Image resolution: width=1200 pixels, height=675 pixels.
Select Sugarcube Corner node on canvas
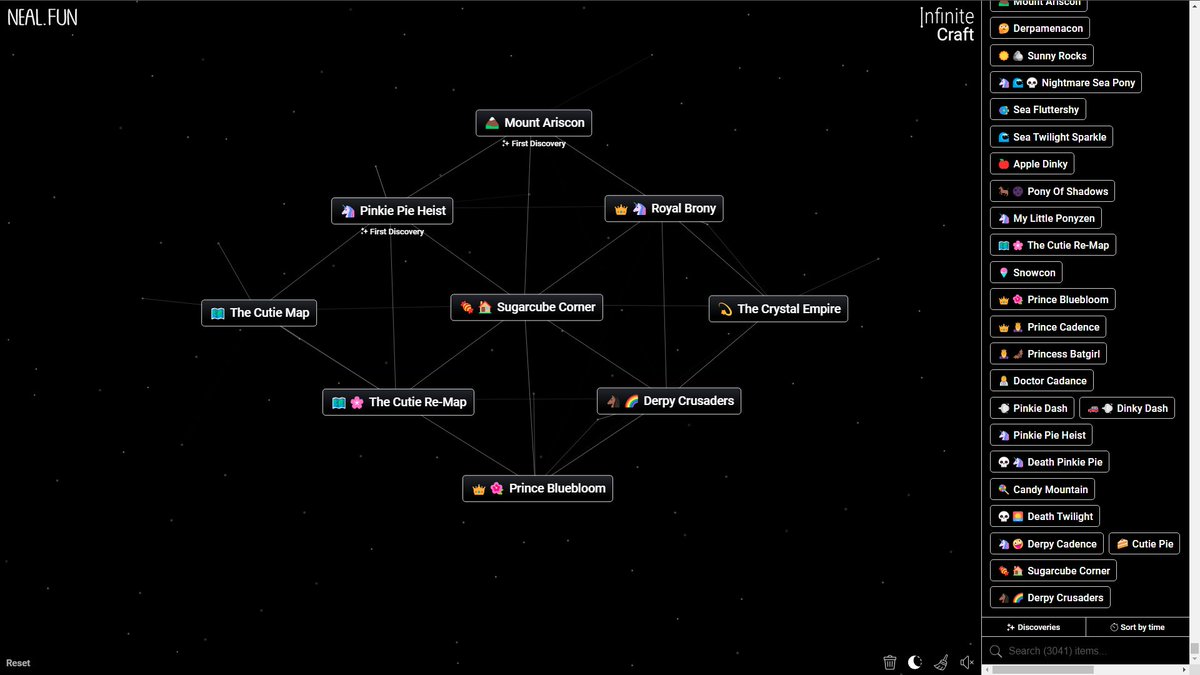click(x=527, y=307)
